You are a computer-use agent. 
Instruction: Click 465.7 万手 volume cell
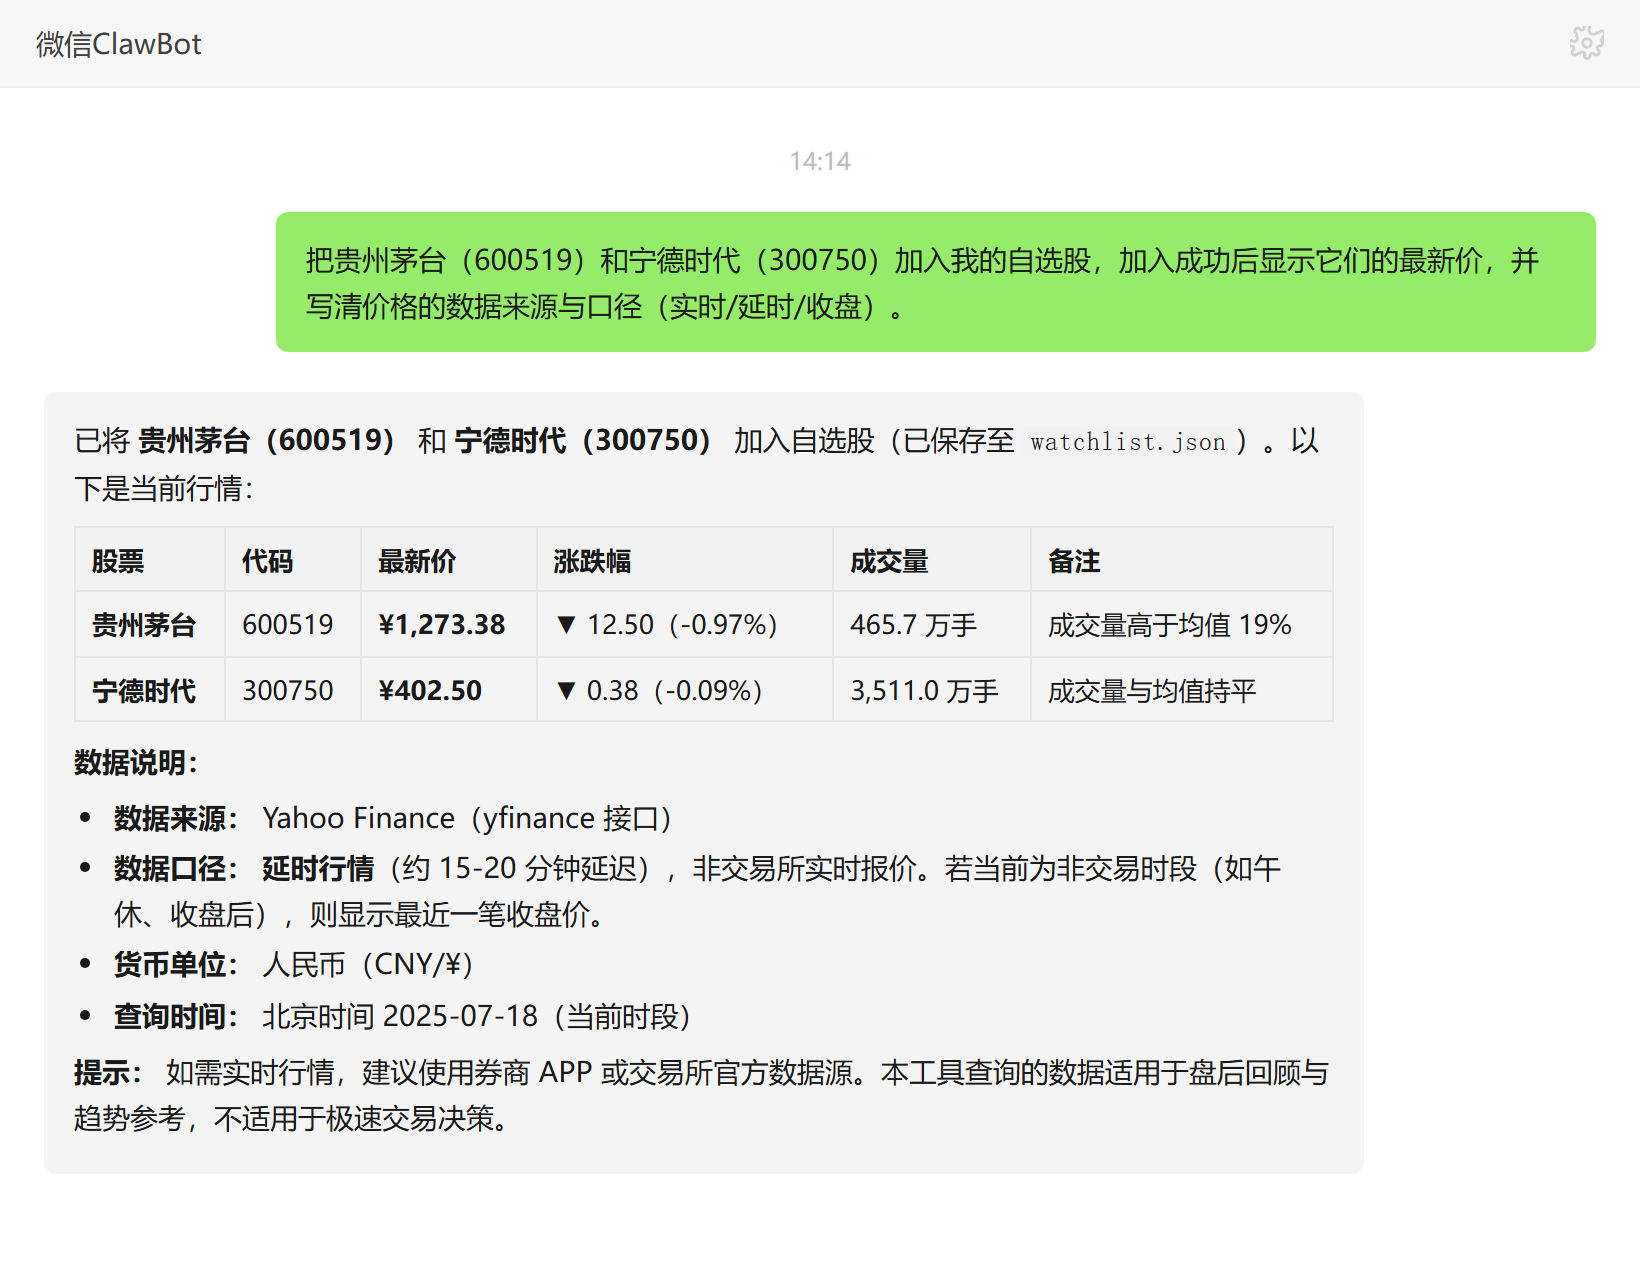click(932, 625)
